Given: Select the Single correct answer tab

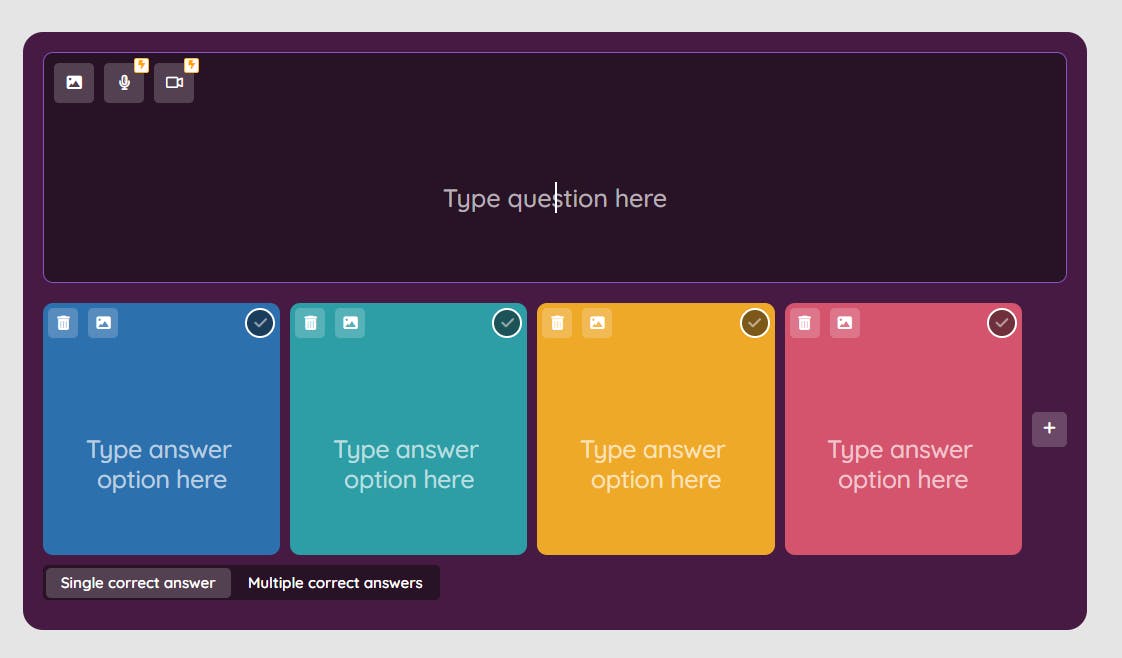Looking at the screenshot, I should click(x=138, y=583).
